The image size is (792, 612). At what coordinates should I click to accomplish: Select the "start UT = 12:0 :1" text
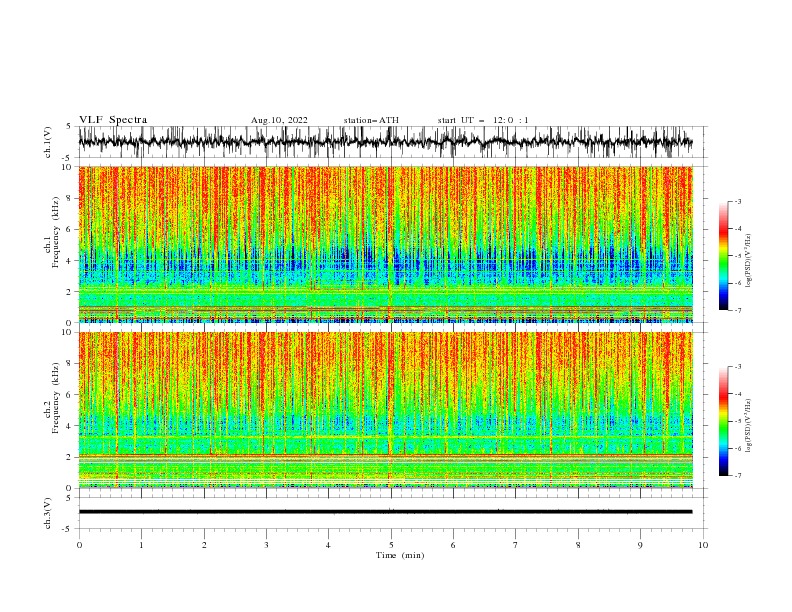pos(483,120)
